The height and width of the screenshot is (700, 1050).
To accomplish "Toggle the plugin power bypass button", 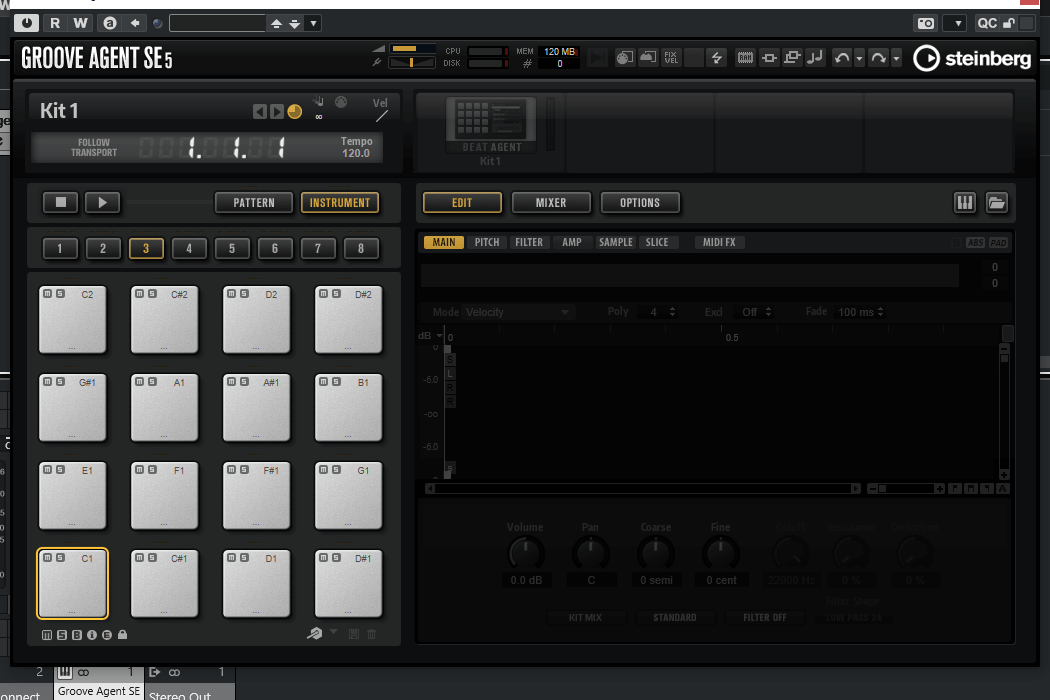I will (x=26, y=23).
